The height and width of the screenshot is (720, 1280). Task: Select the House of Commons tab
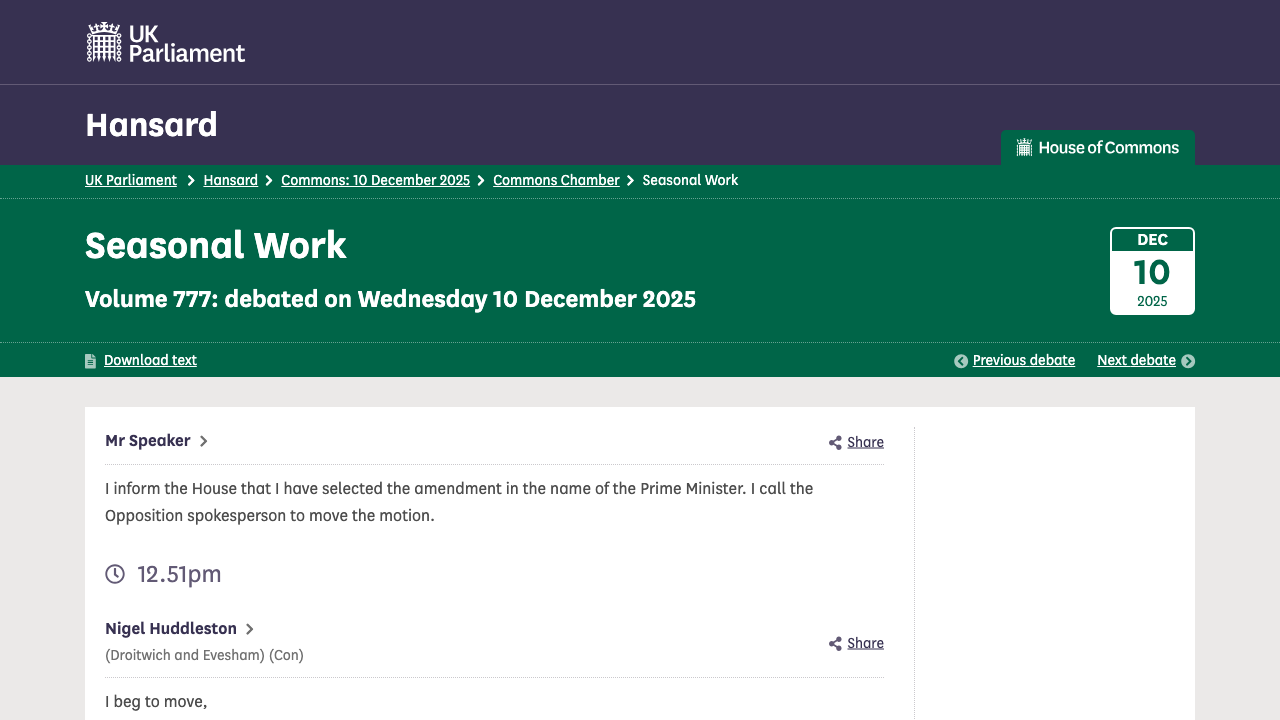click(x=1097, y=148)
